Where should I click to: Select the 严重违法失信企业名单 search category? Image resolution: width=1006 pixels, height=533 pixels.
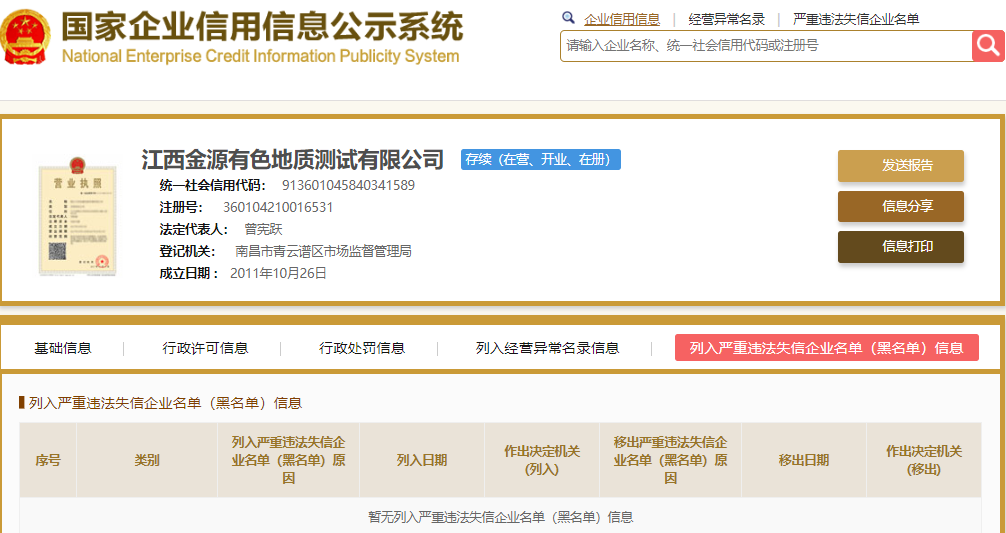pyautogui.click(x=856, y=19)
